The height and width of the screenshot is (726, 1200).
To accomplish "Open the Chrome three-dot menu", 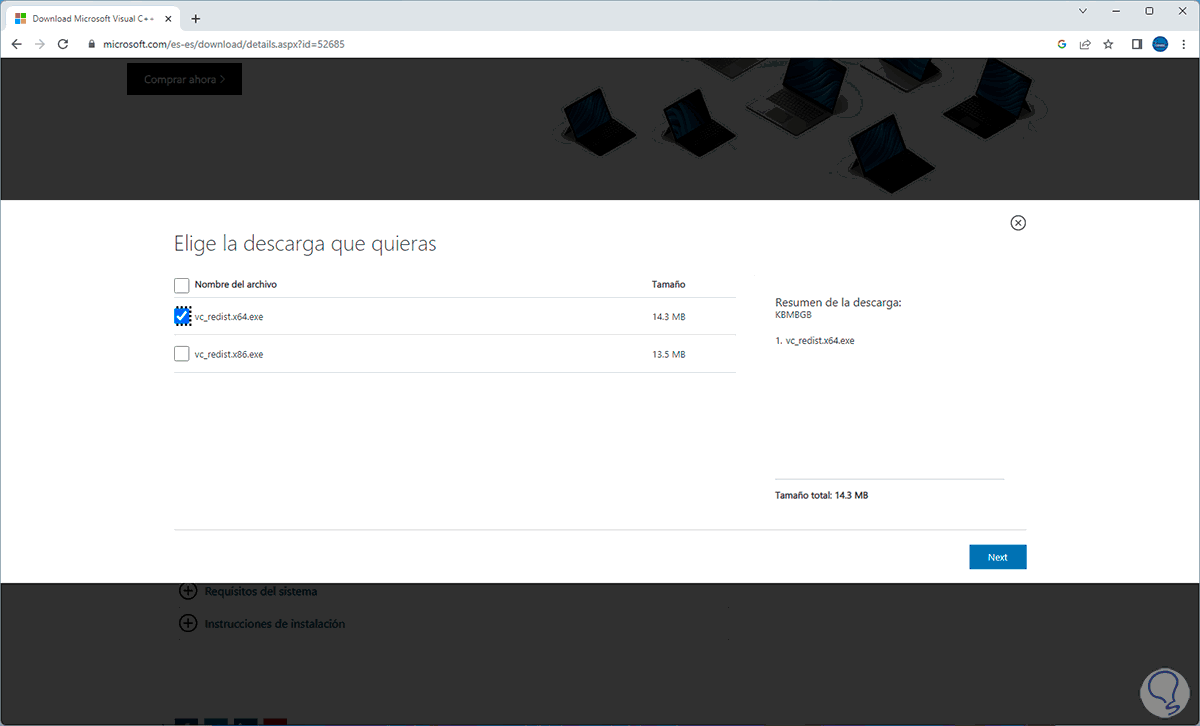I will [x=1183, y=44].
